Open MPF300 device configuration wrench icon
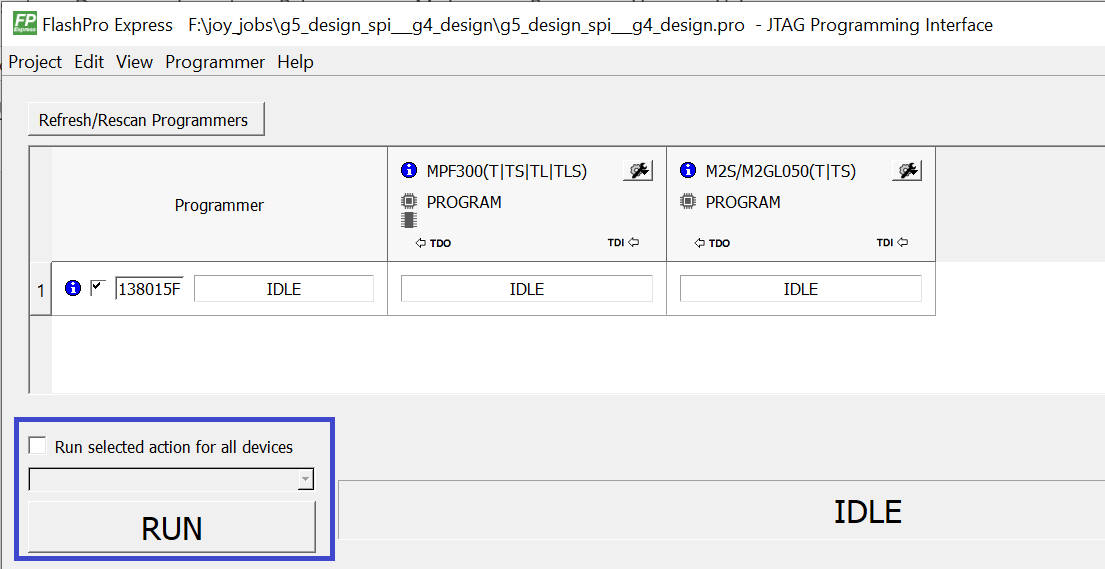1105x569 pixels. click(637, 171)
